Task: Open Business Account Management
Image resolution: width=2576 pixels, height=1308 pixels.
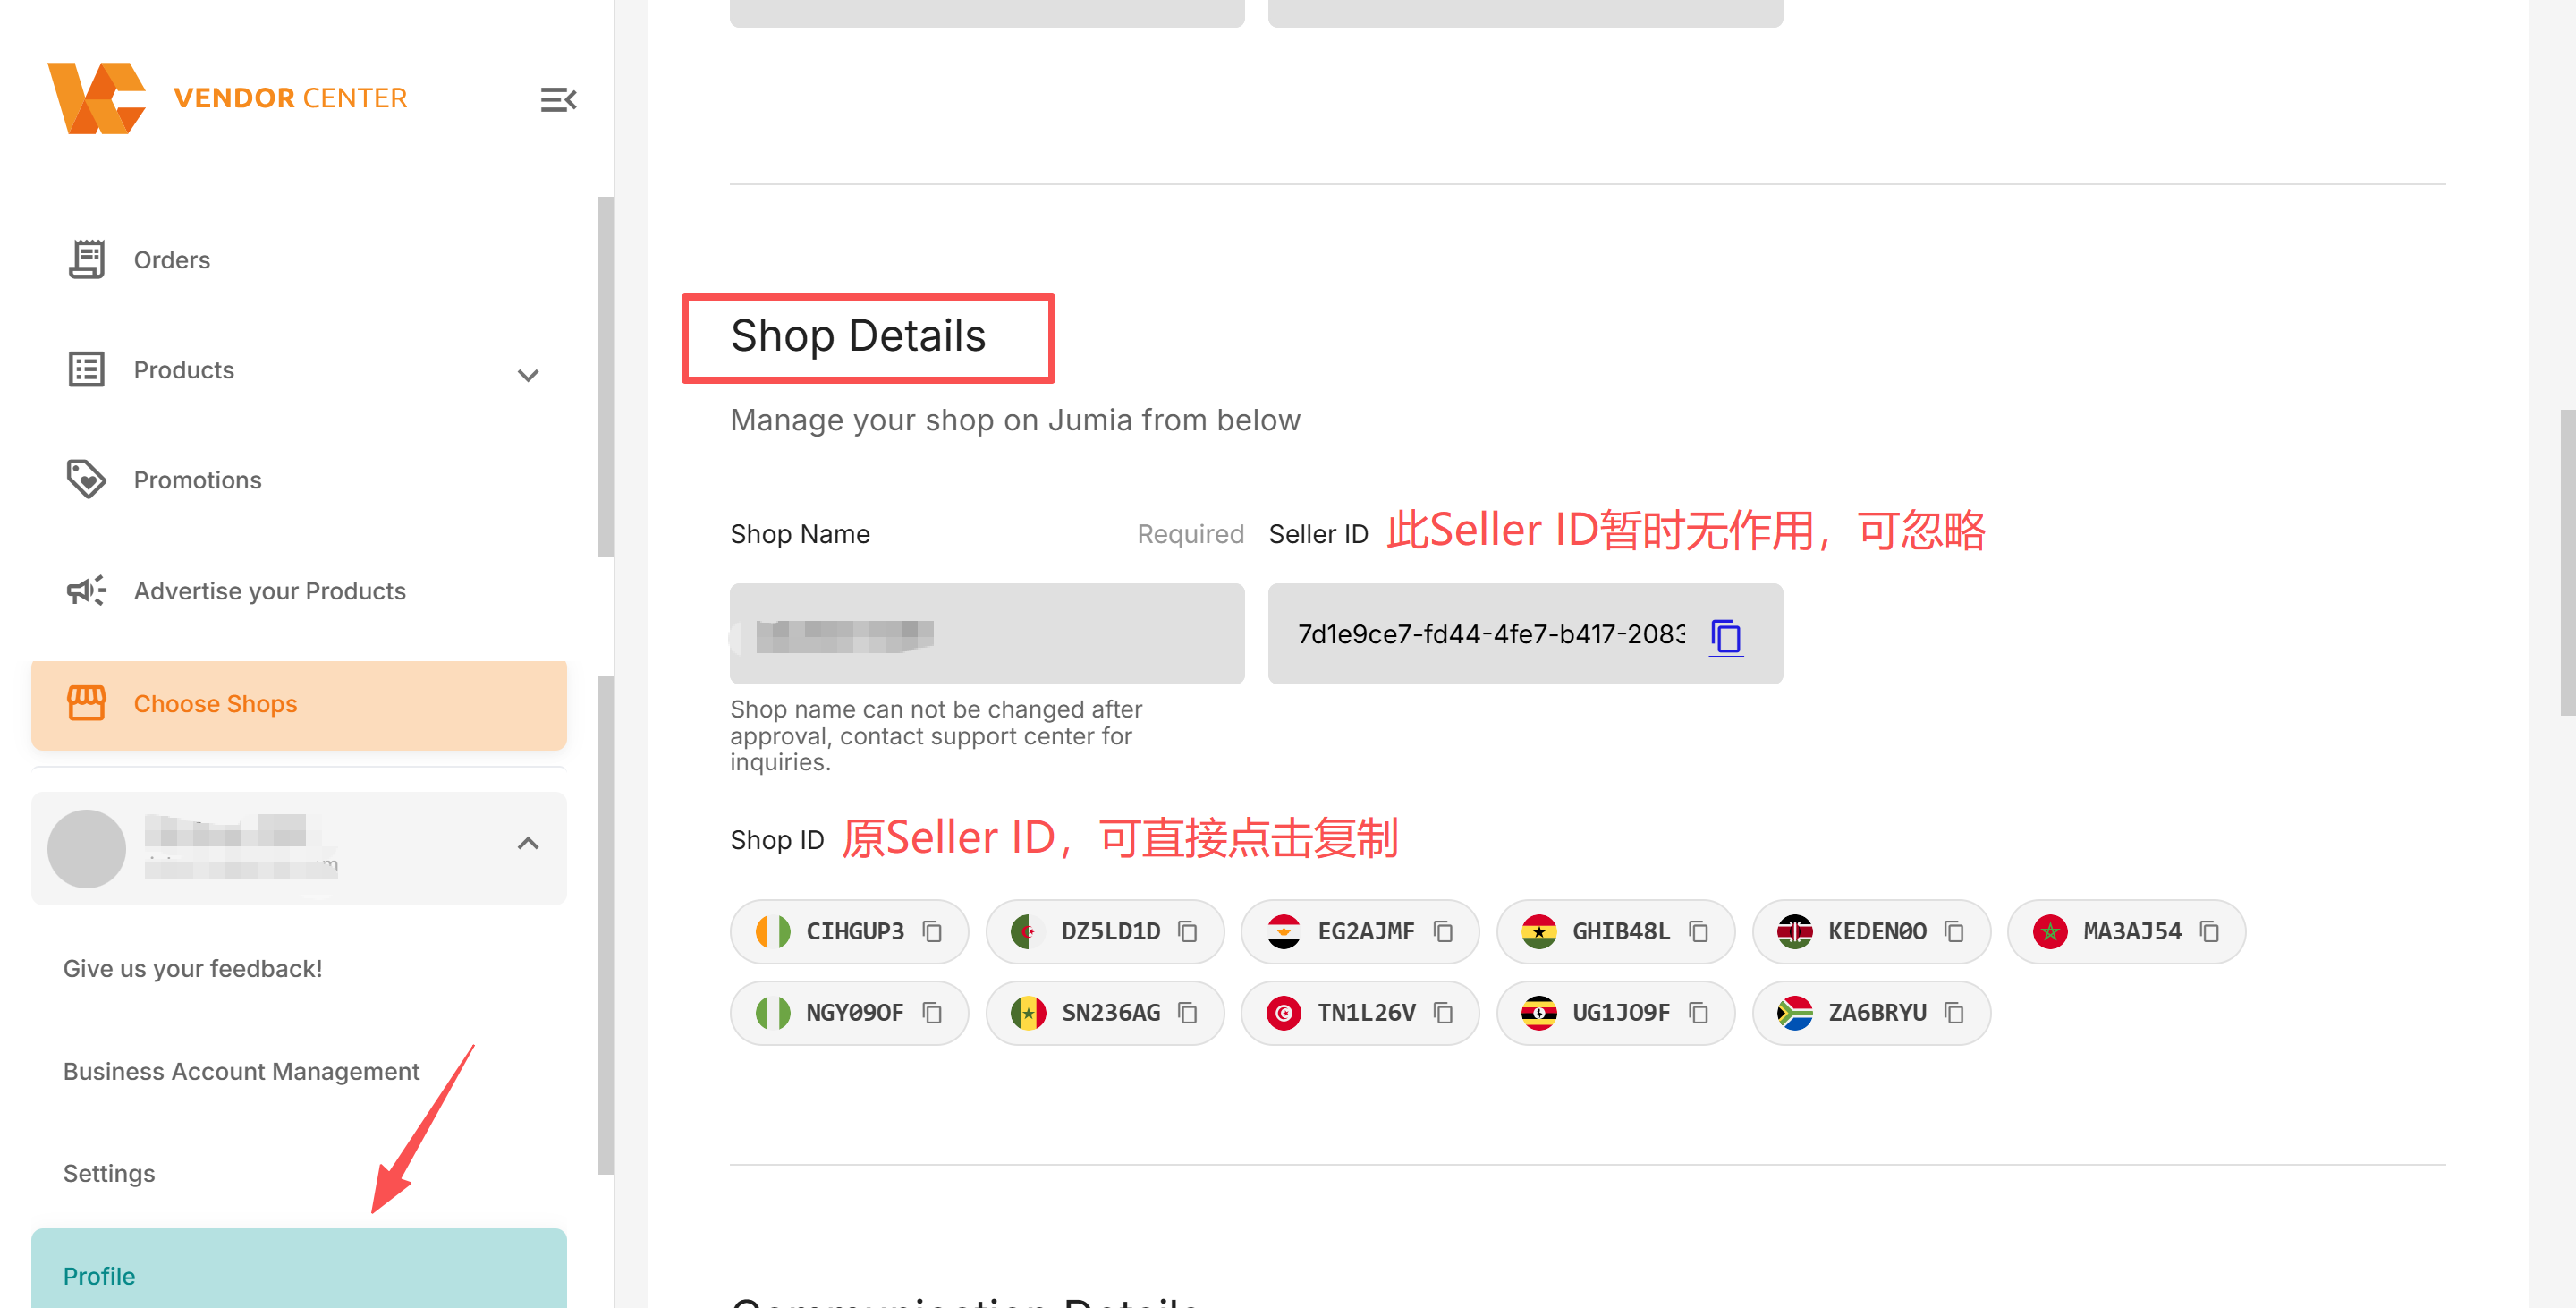Action: (241, 1071)
